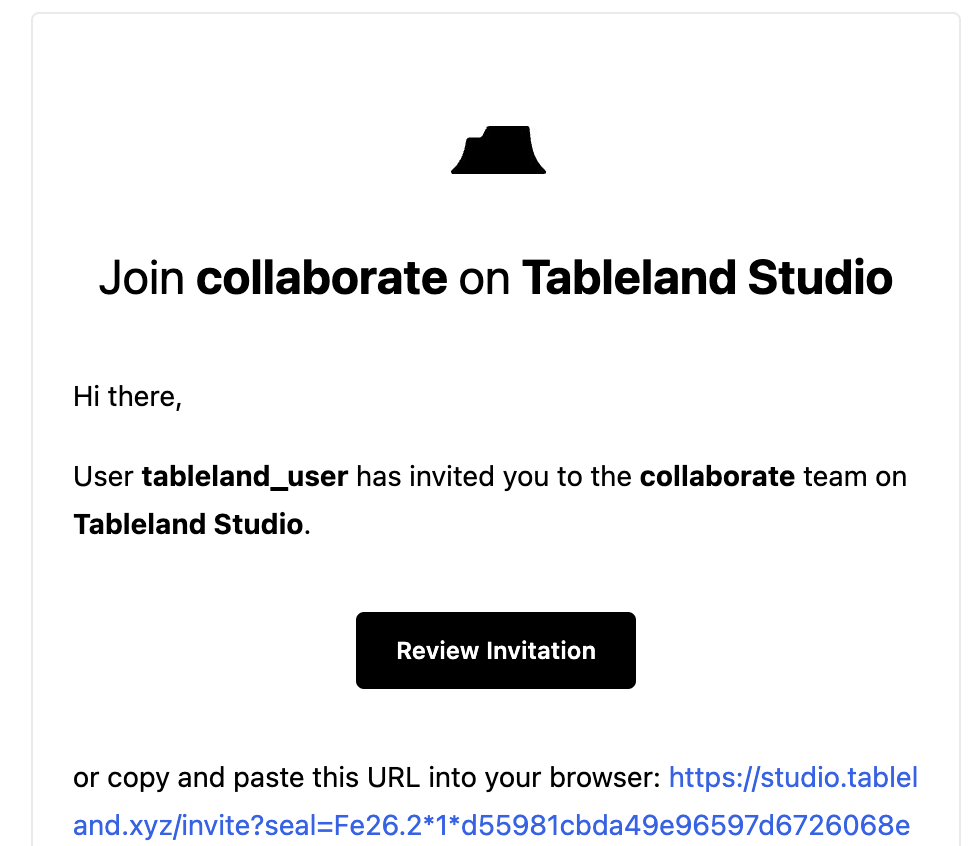Click the 'has invited you to the' text
This screenshot has height=846, width=978.
pos(494,476)
